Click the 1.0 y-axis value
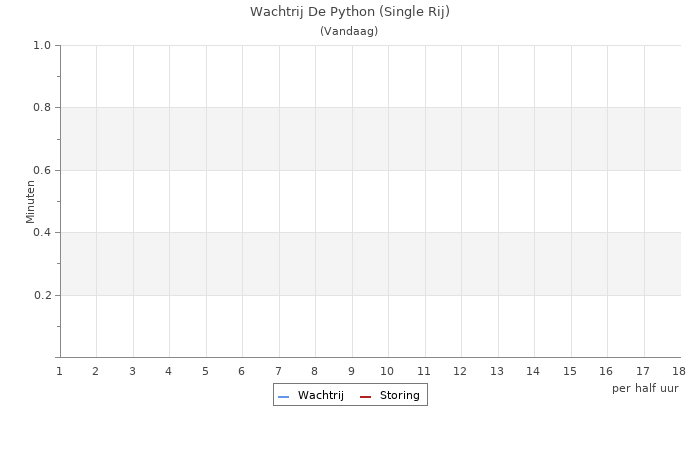The image size is (700, 450). pos(42,45)
